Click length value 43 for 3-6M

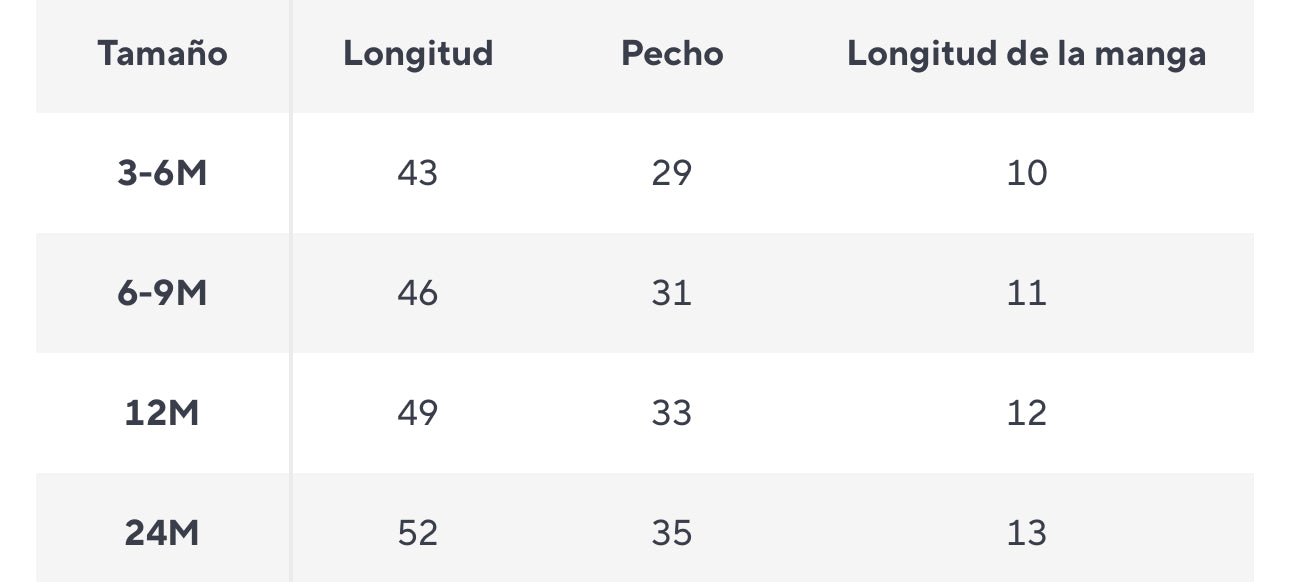coord(417,173)
